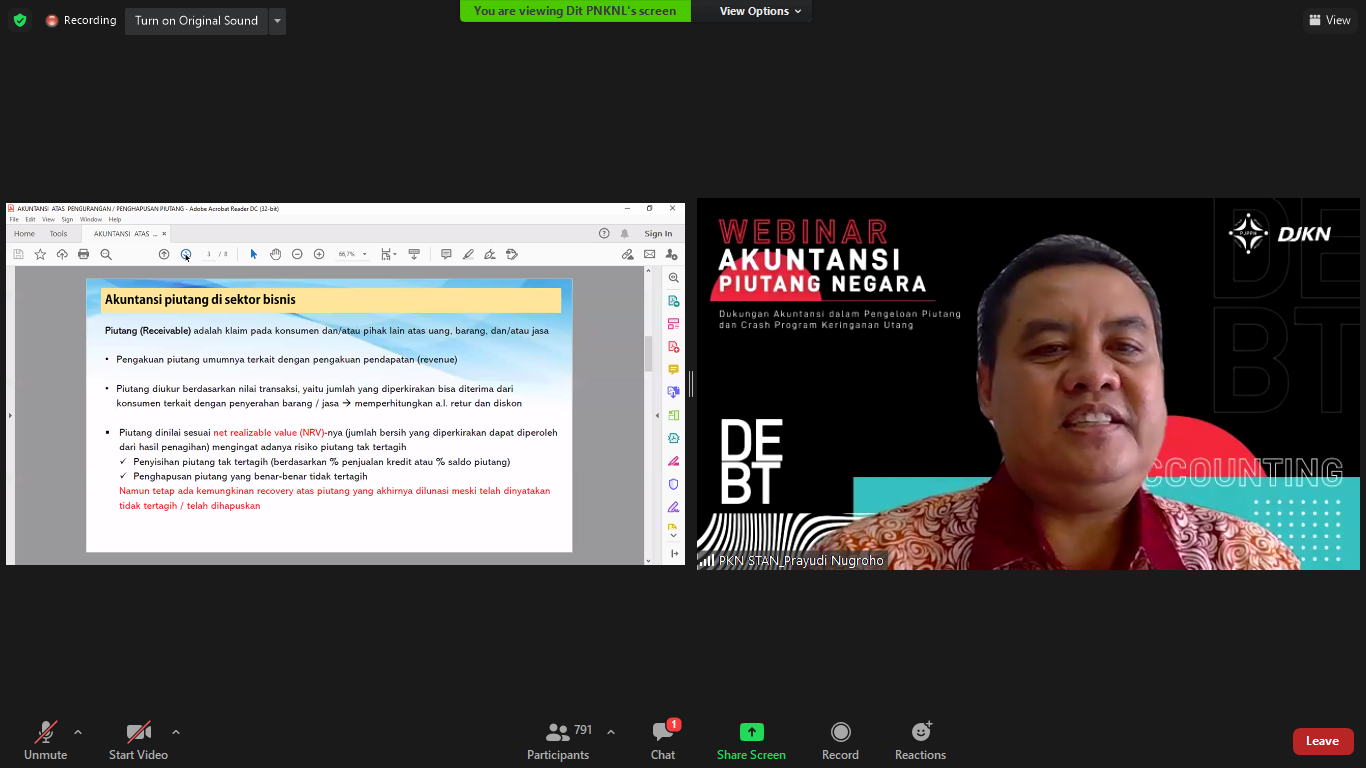Unmute the microphone
The height and width of the screenshot is (768, 1366).
click(45, 741)
